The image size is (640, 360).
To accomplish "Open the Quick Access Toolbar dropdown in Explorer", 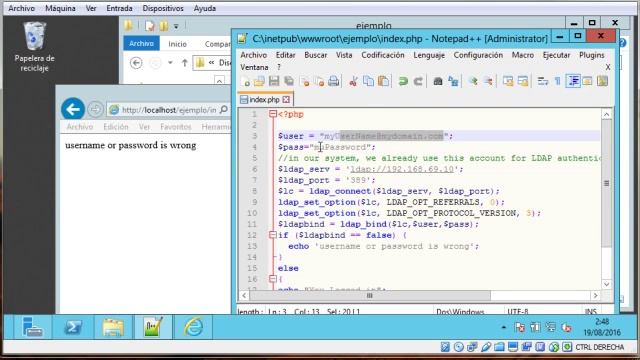I will (176, 27).
